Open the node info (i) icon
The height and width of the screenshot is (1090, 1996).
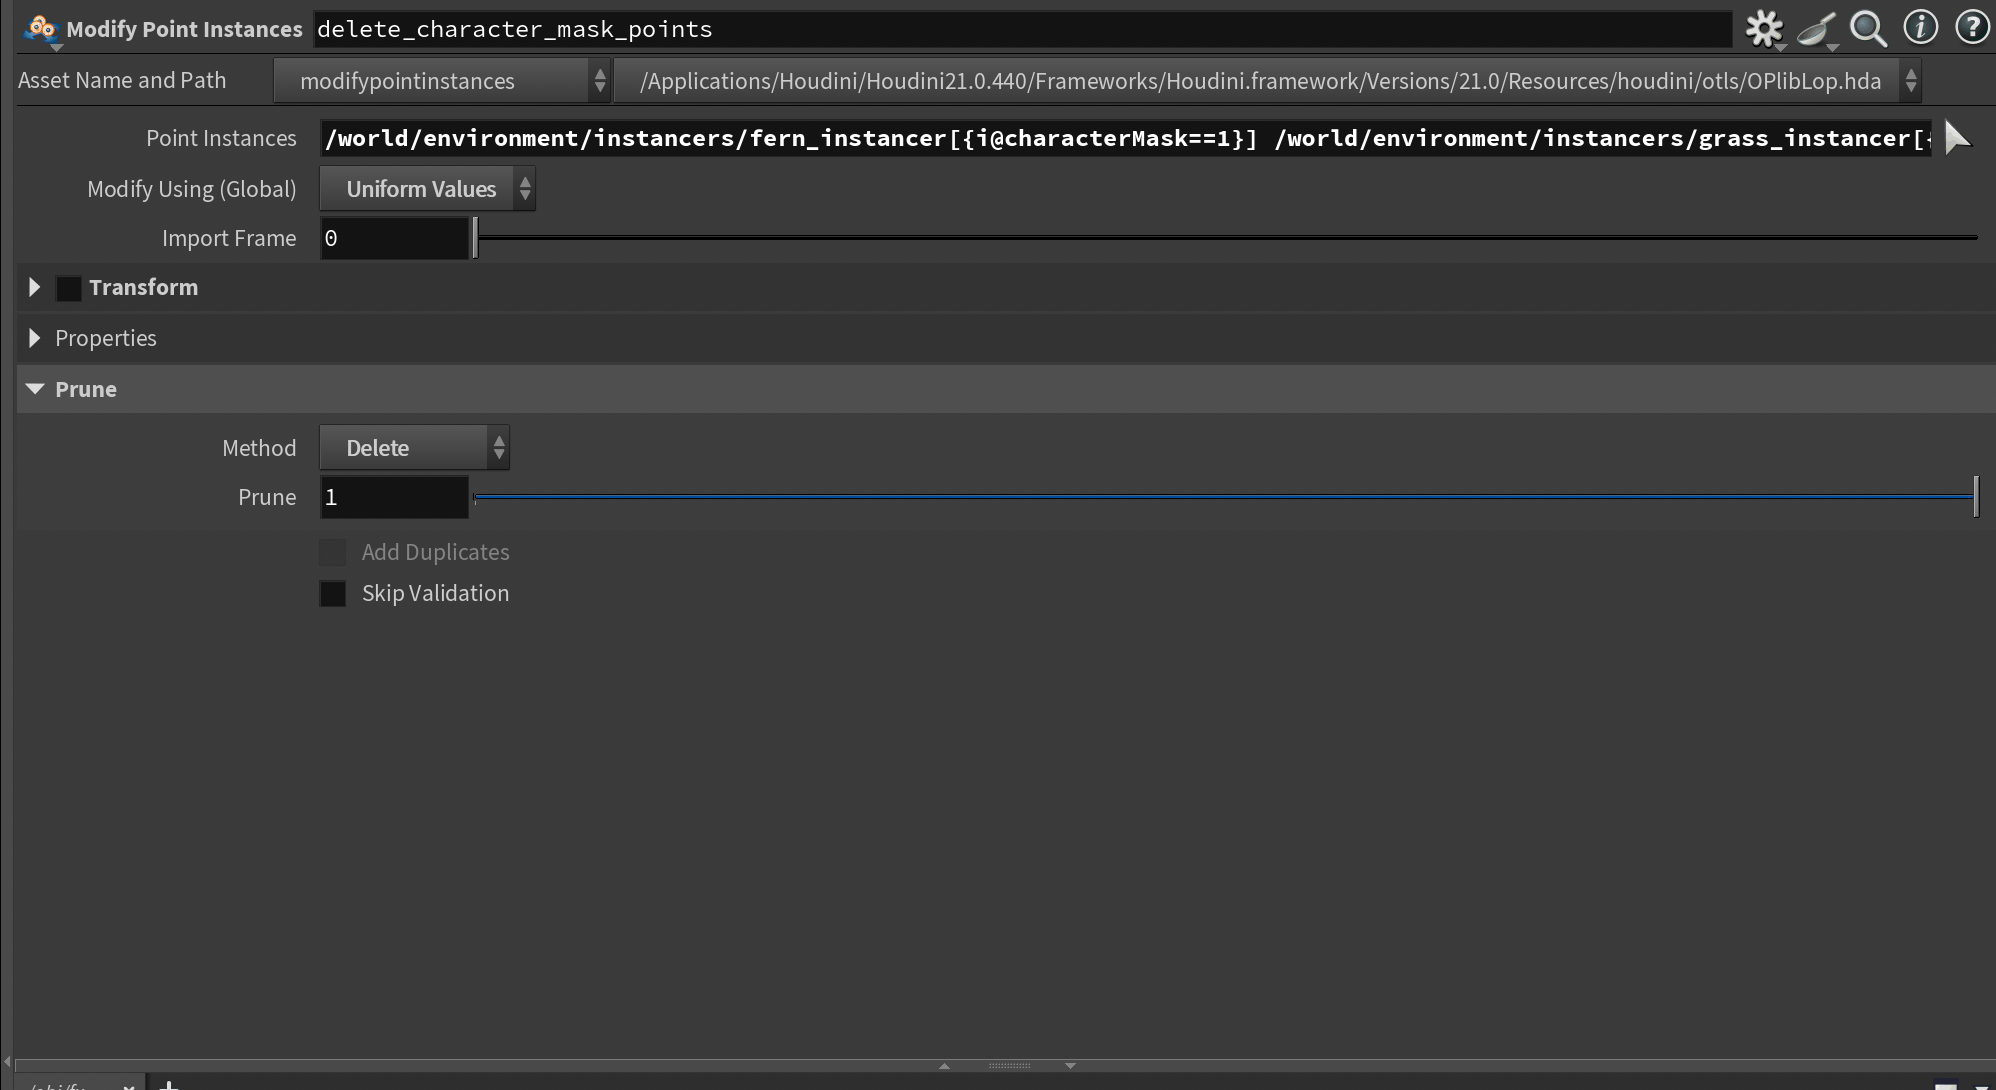click(x=1919, y=27)
